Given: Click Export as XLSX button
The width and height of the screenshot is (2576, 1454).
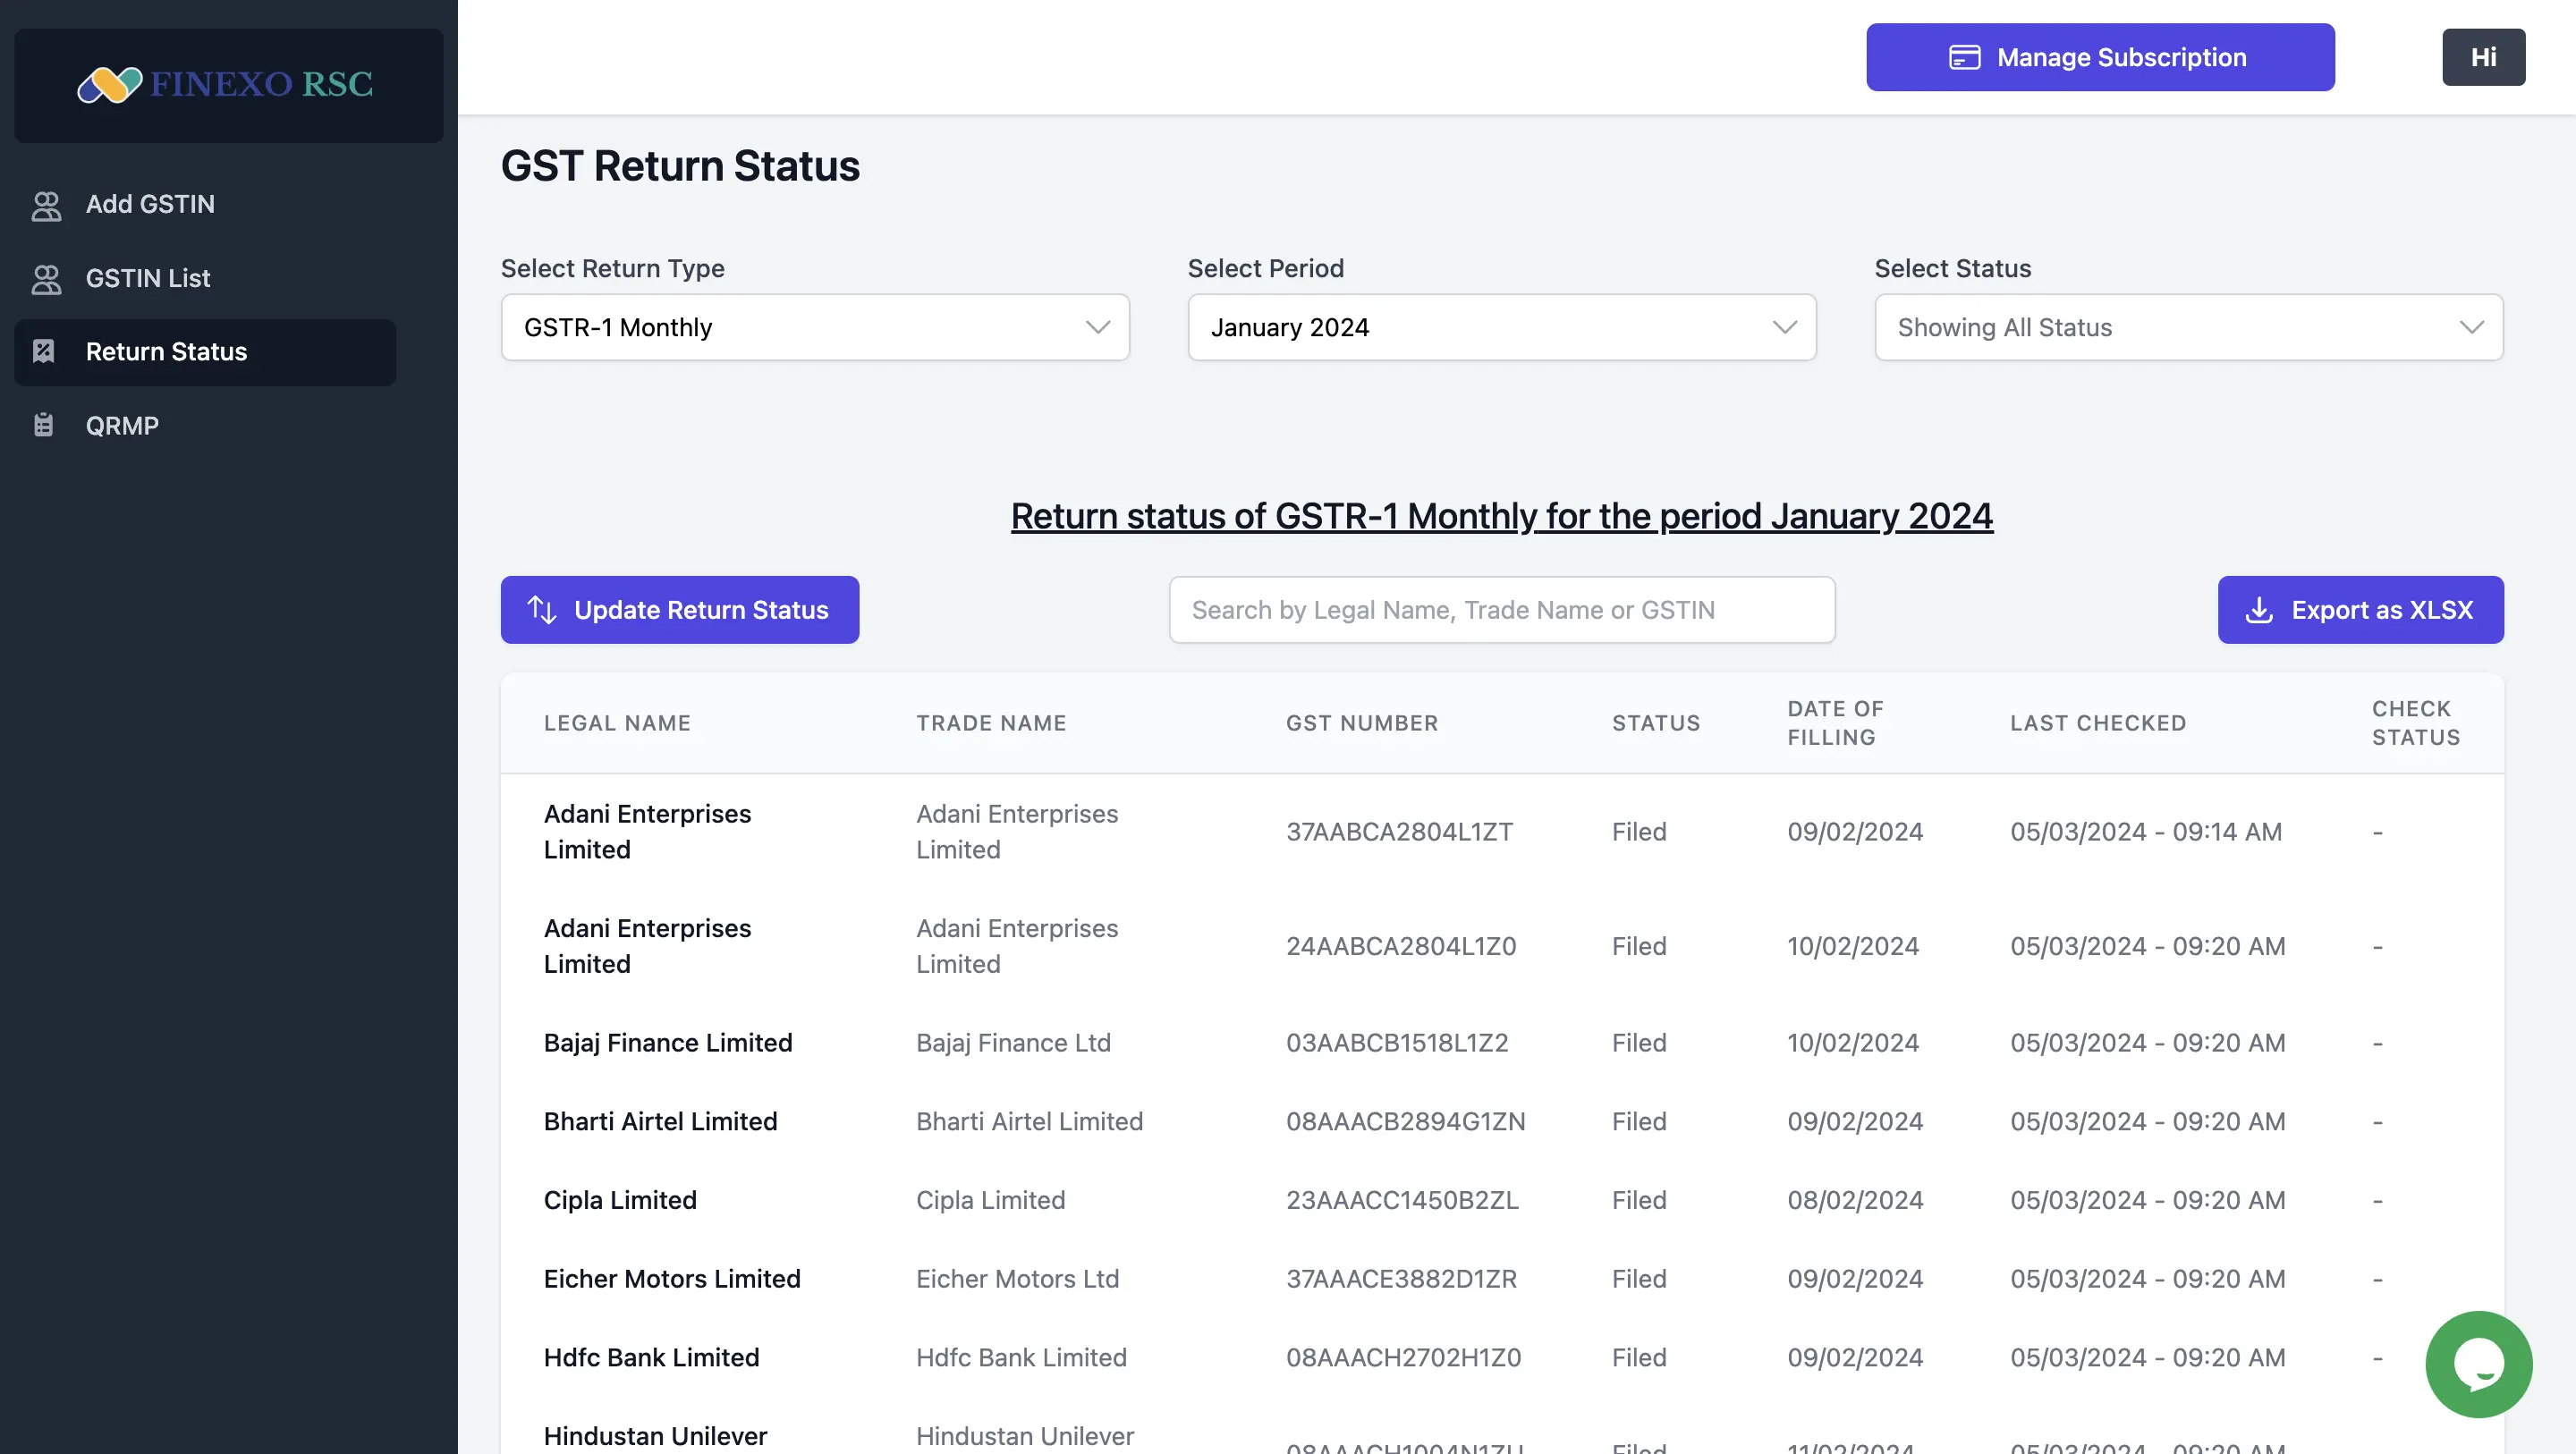Looking at the screenshot, I should click(2360, 610).
